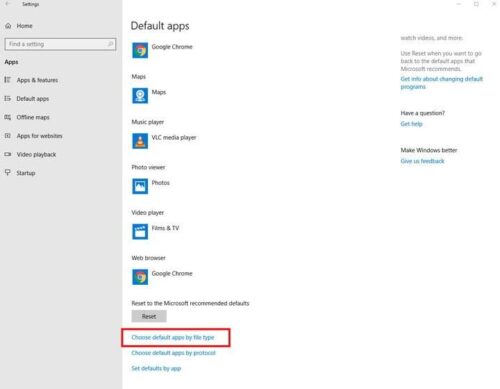
Task: Click the Get help link
Action: pyautogui.click(x=411, y=124)
